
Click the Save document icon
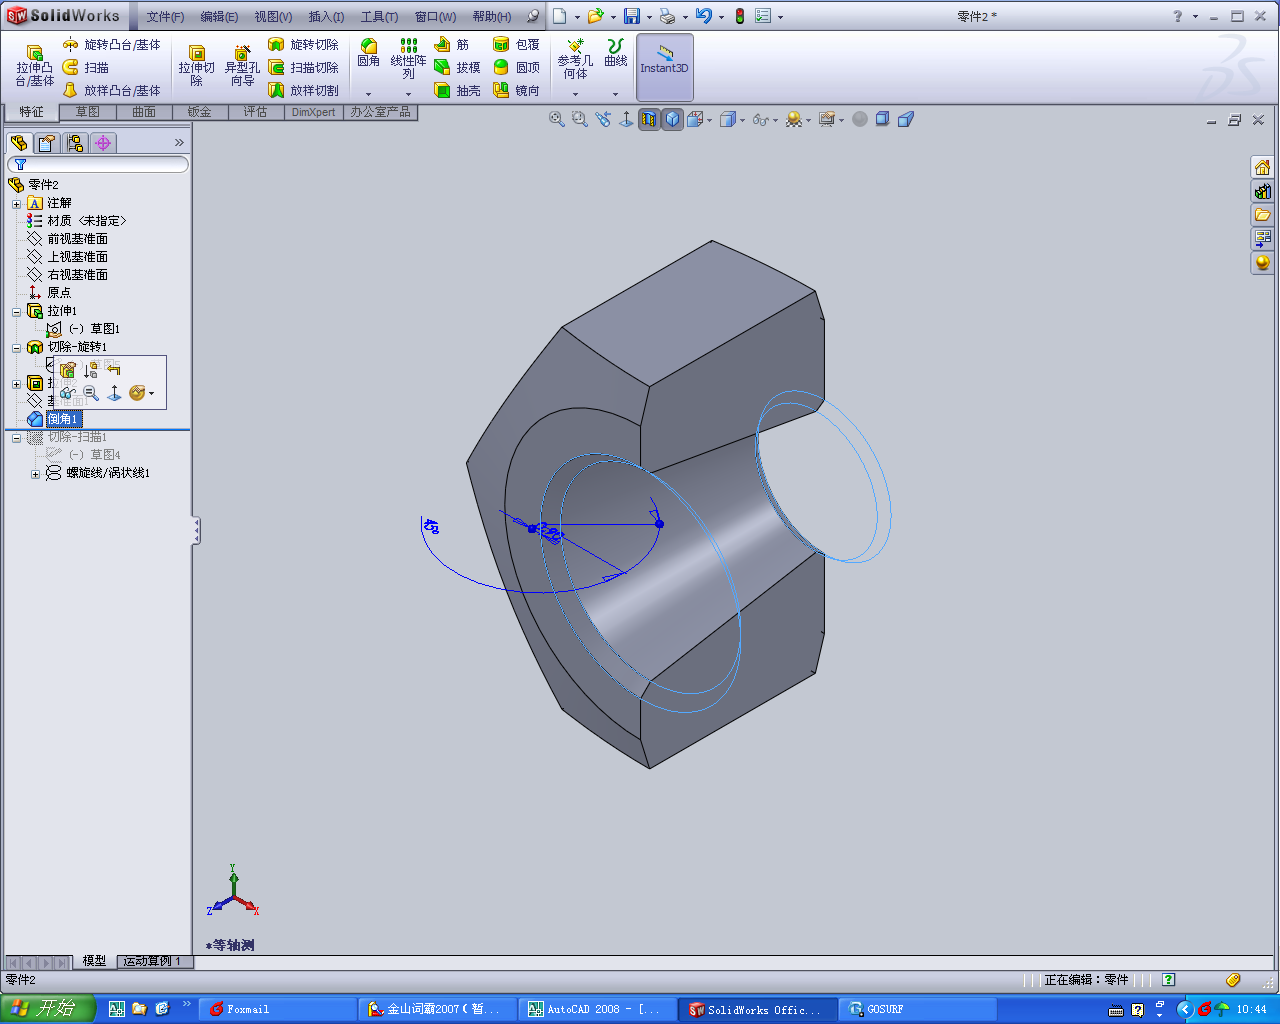click(632, 16)
